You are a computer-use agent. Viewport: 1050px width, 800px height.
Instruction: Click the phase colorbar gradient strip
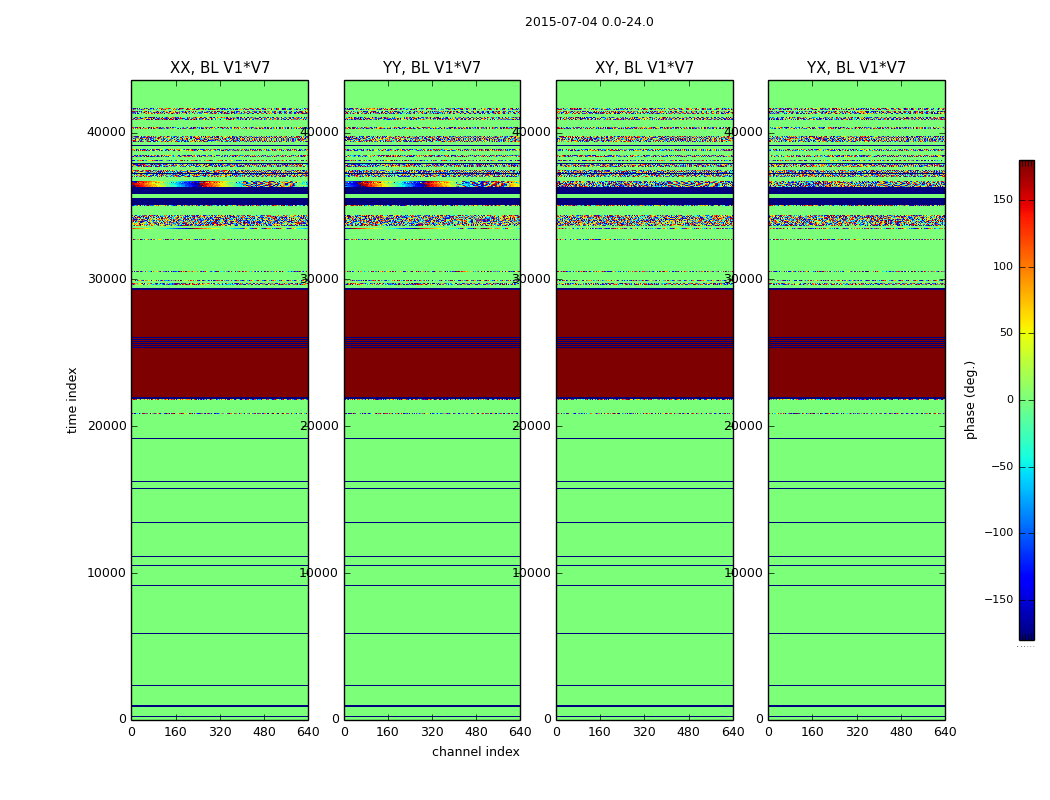[1027, 400]
